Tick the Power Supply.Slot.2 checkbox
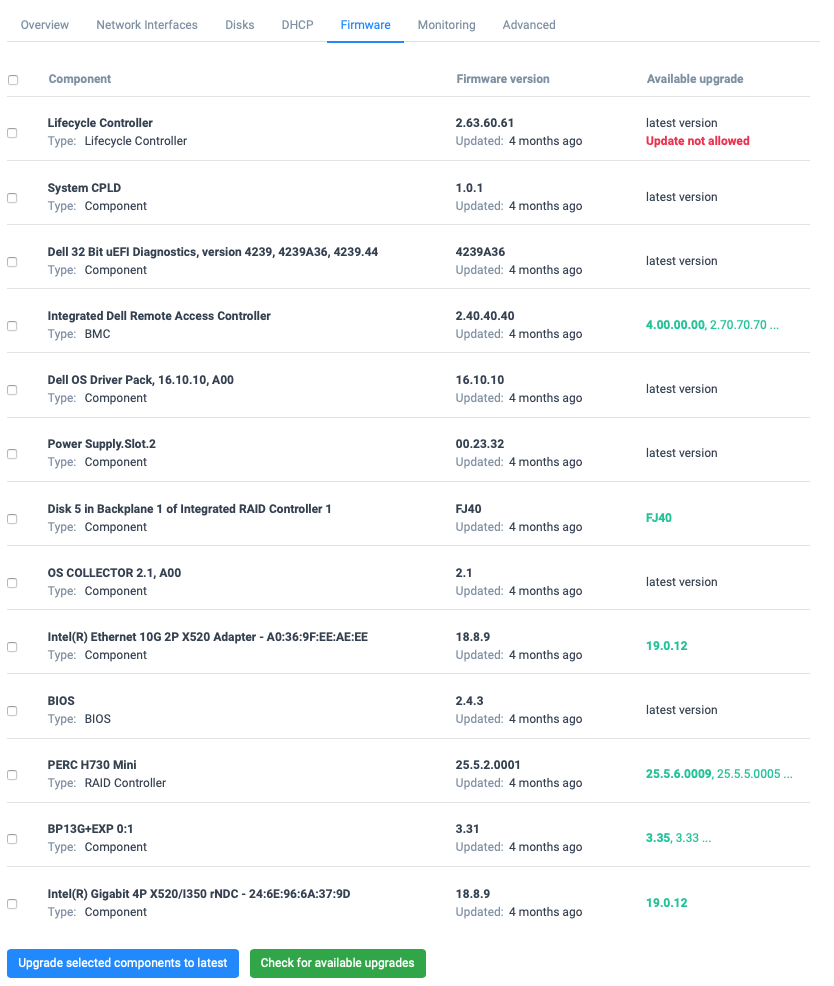 tap(12, 454)
